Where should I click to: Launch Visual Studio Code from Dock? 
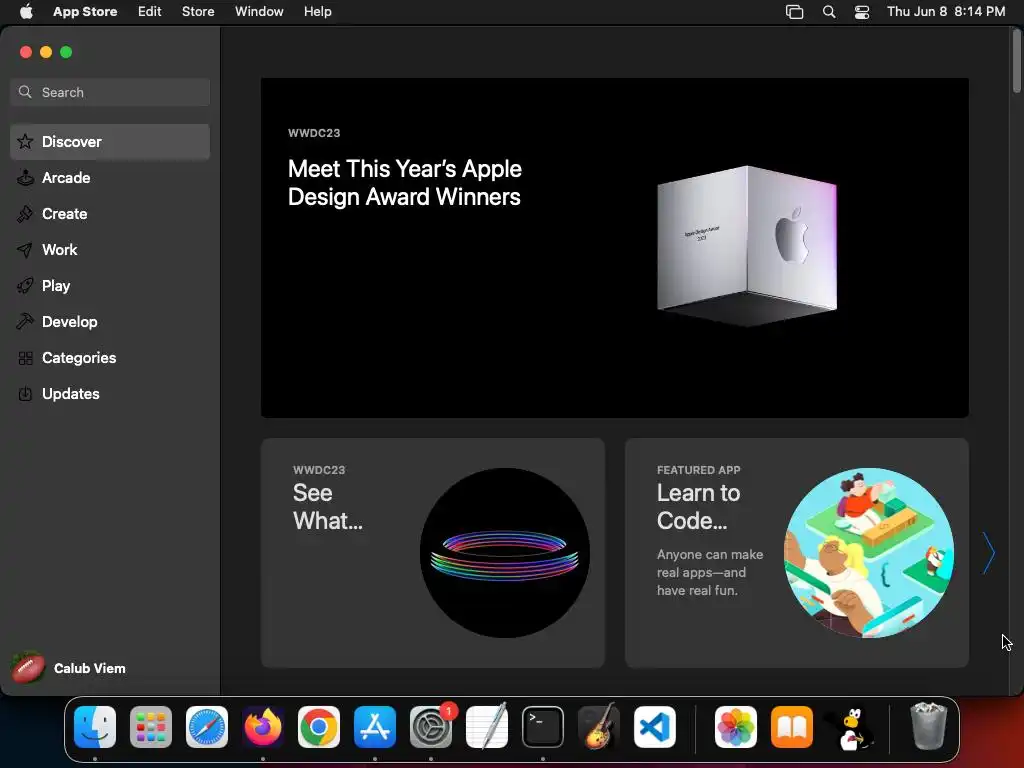pyautogui.click(x=655, y=727)
